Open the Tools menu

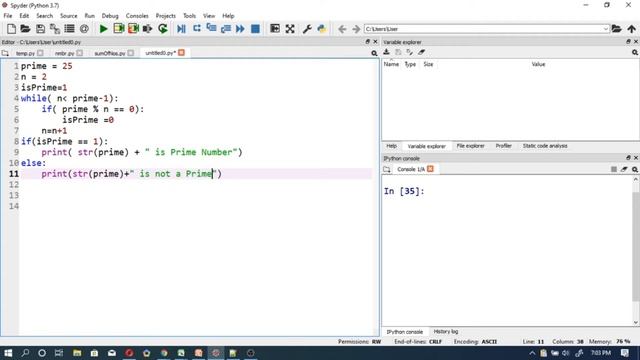point(189,16)
